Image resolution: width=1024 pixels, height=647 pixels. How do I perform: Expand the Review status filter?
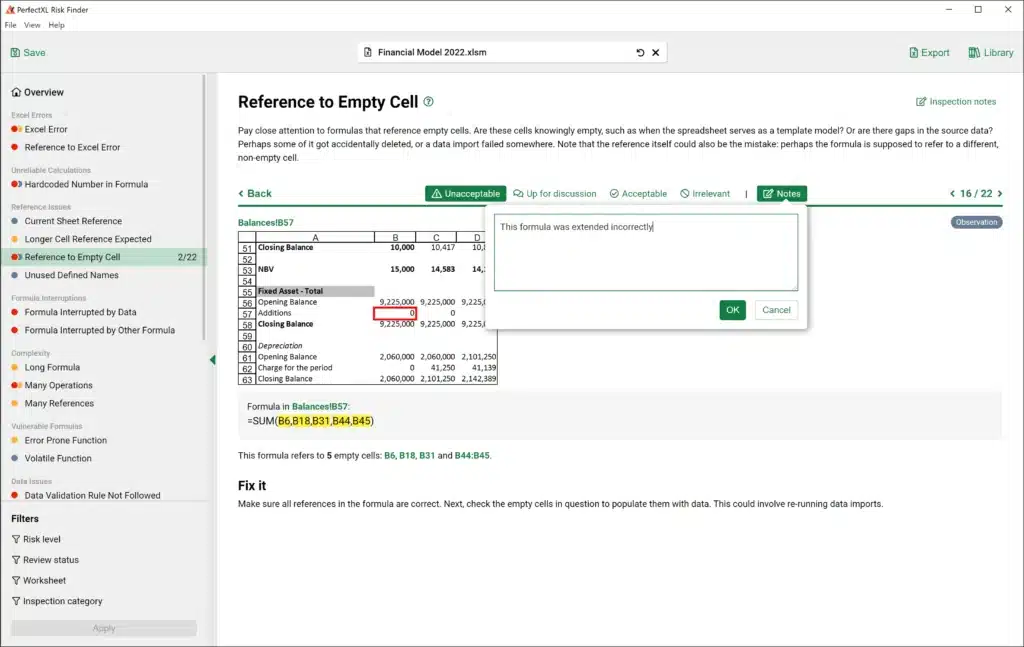coord(45,560)
